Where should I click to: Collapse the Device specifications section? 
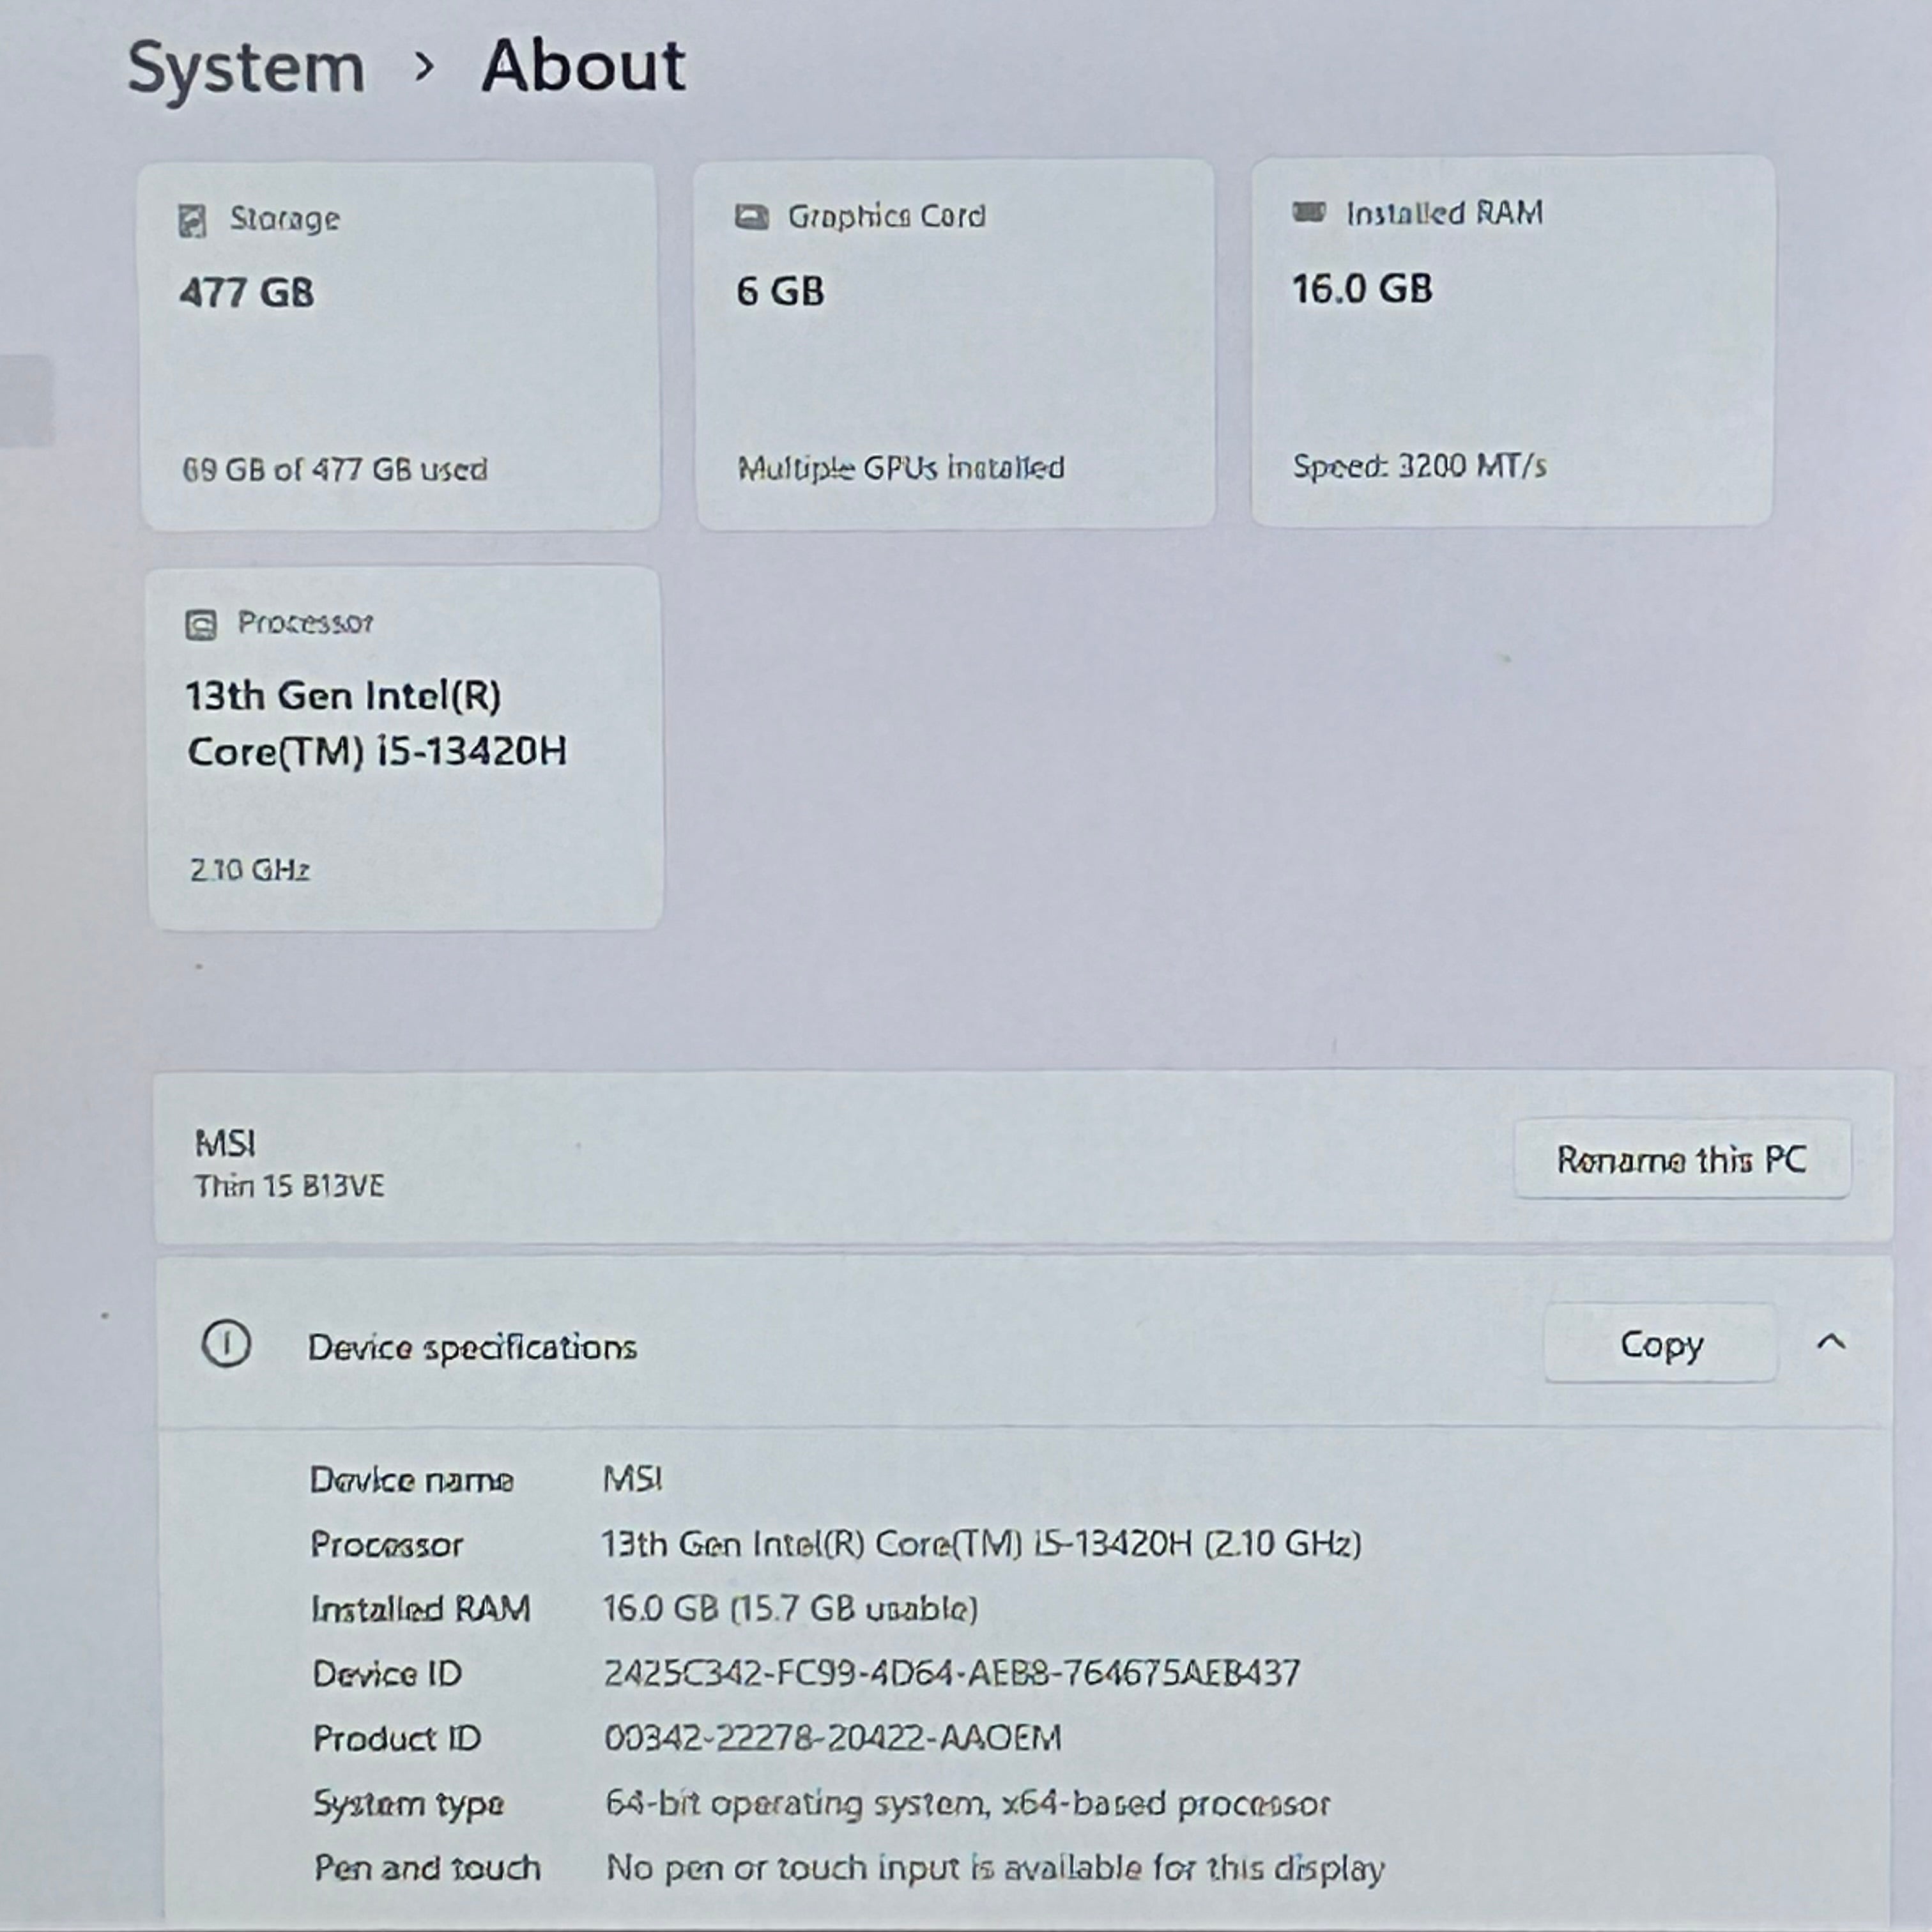click(1830, 1342)
